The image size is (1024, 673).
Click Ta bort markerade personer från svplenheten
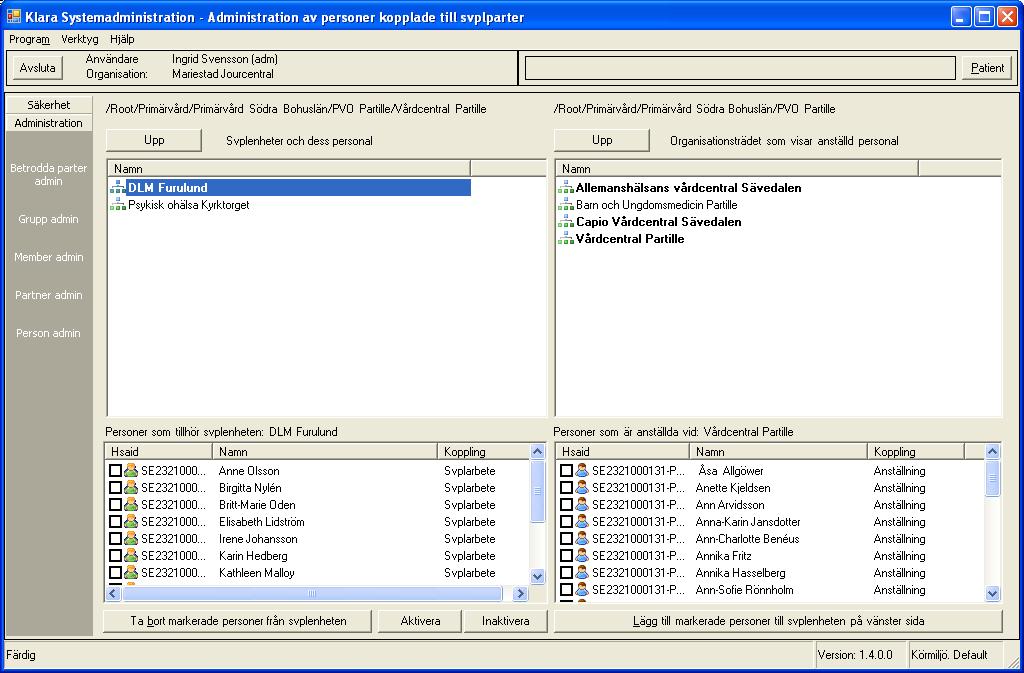(238, 621)
